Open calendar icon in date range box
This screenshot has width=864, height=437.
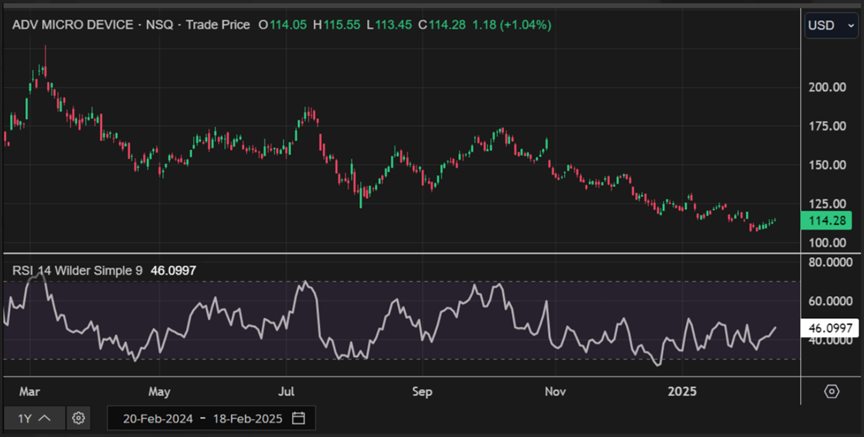tap(298, 417)
